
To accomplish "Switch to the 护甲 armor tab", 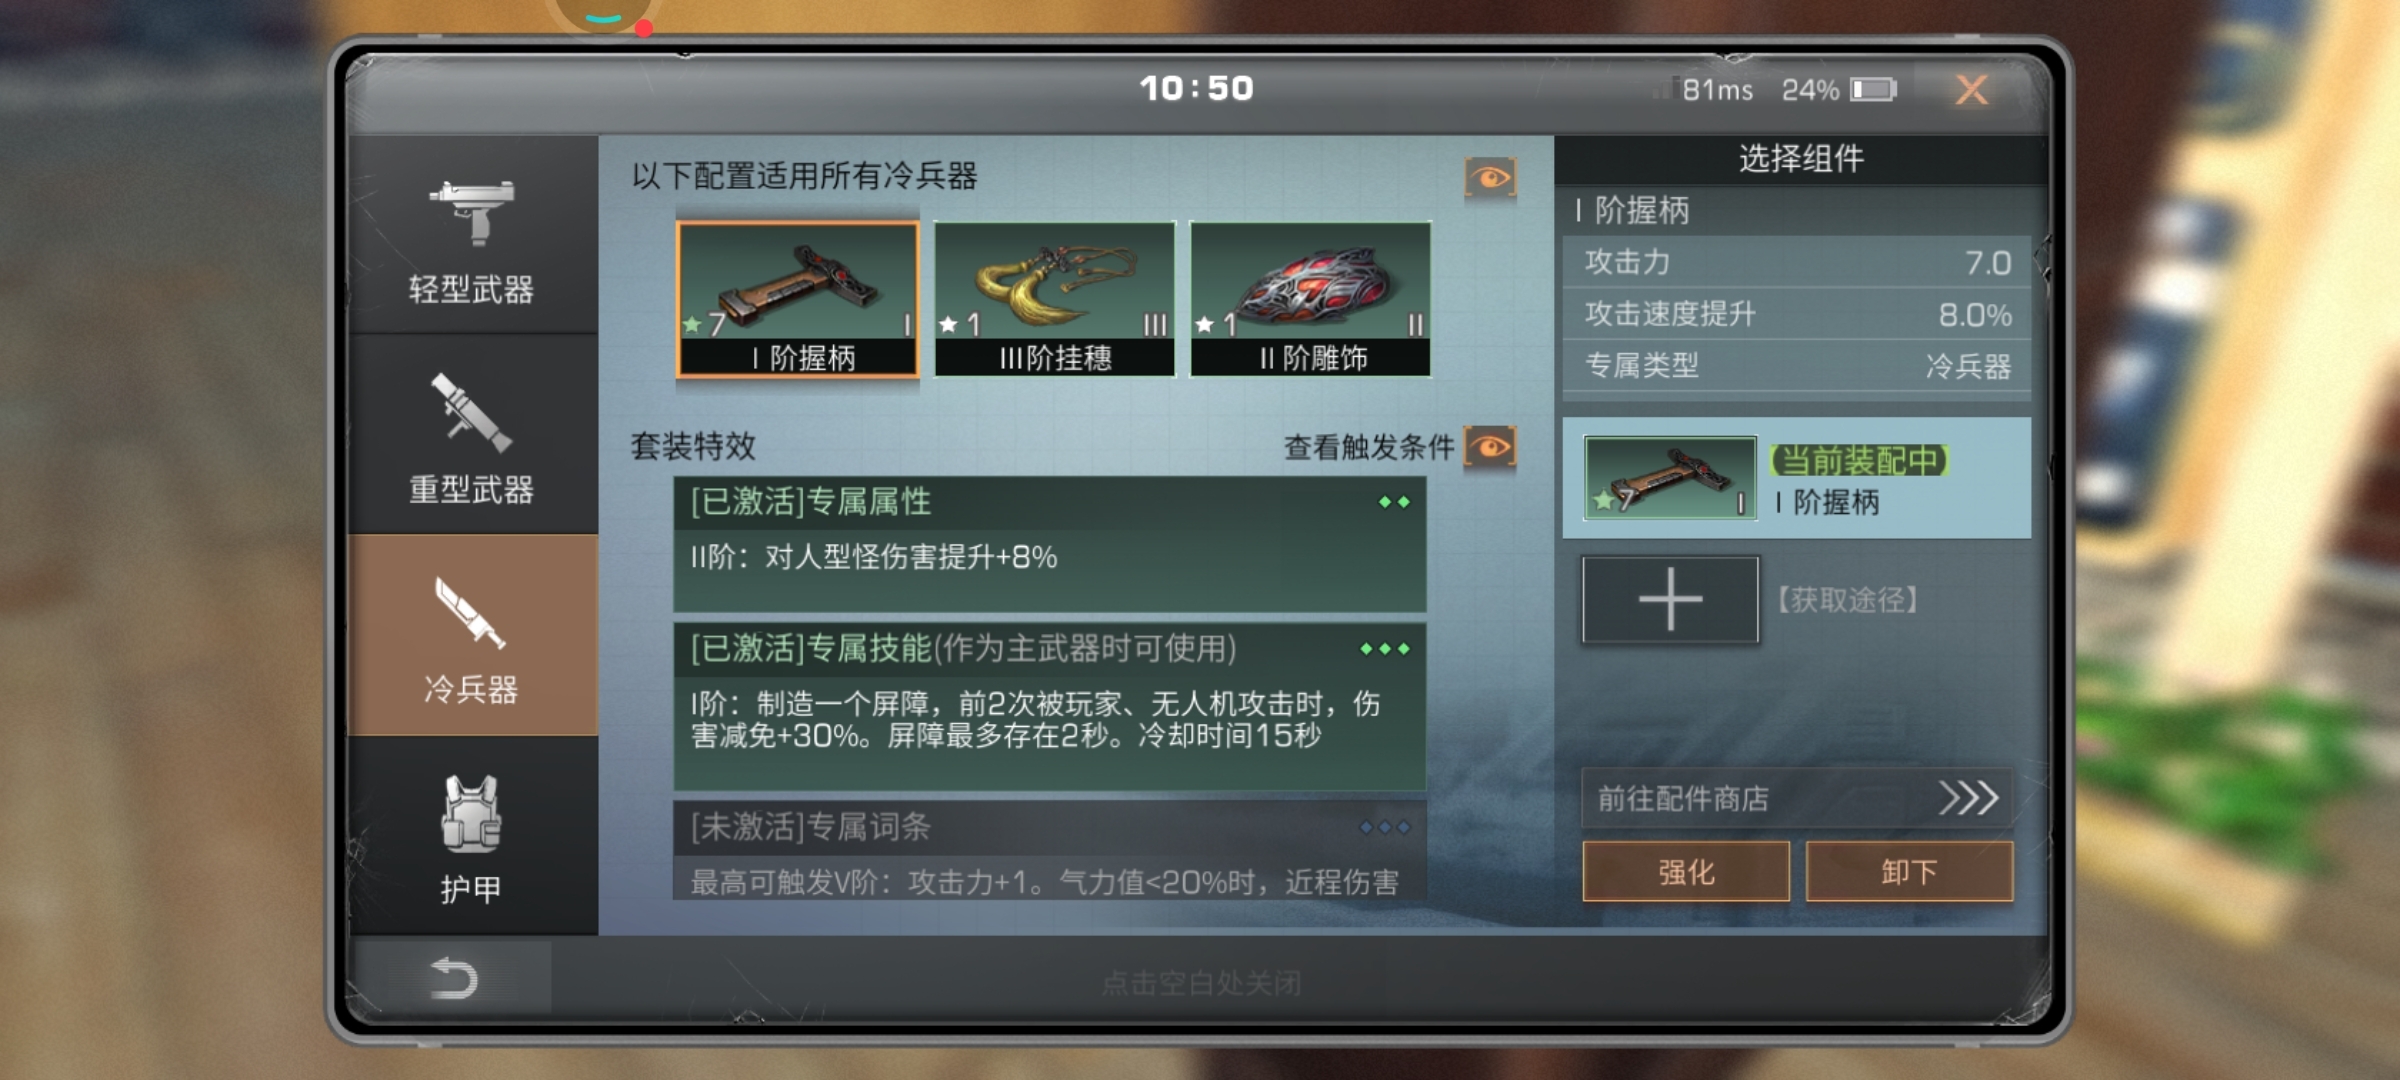I will click(472, 836).
